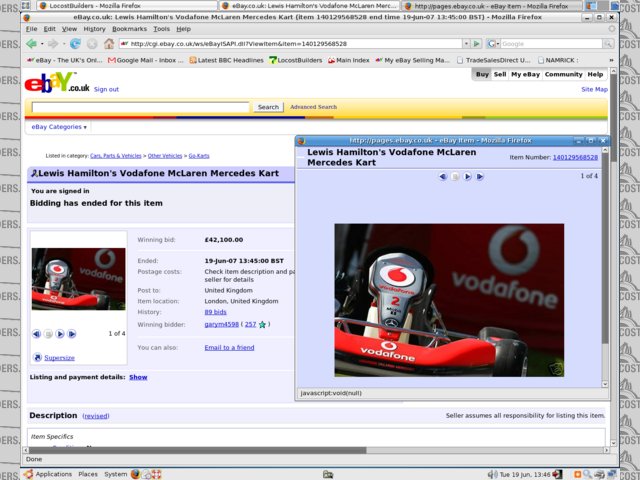Open My eBay Selling Ma... bookmark
The width and height of the screenshot is (640, 480).
click(x=412, y=60)
